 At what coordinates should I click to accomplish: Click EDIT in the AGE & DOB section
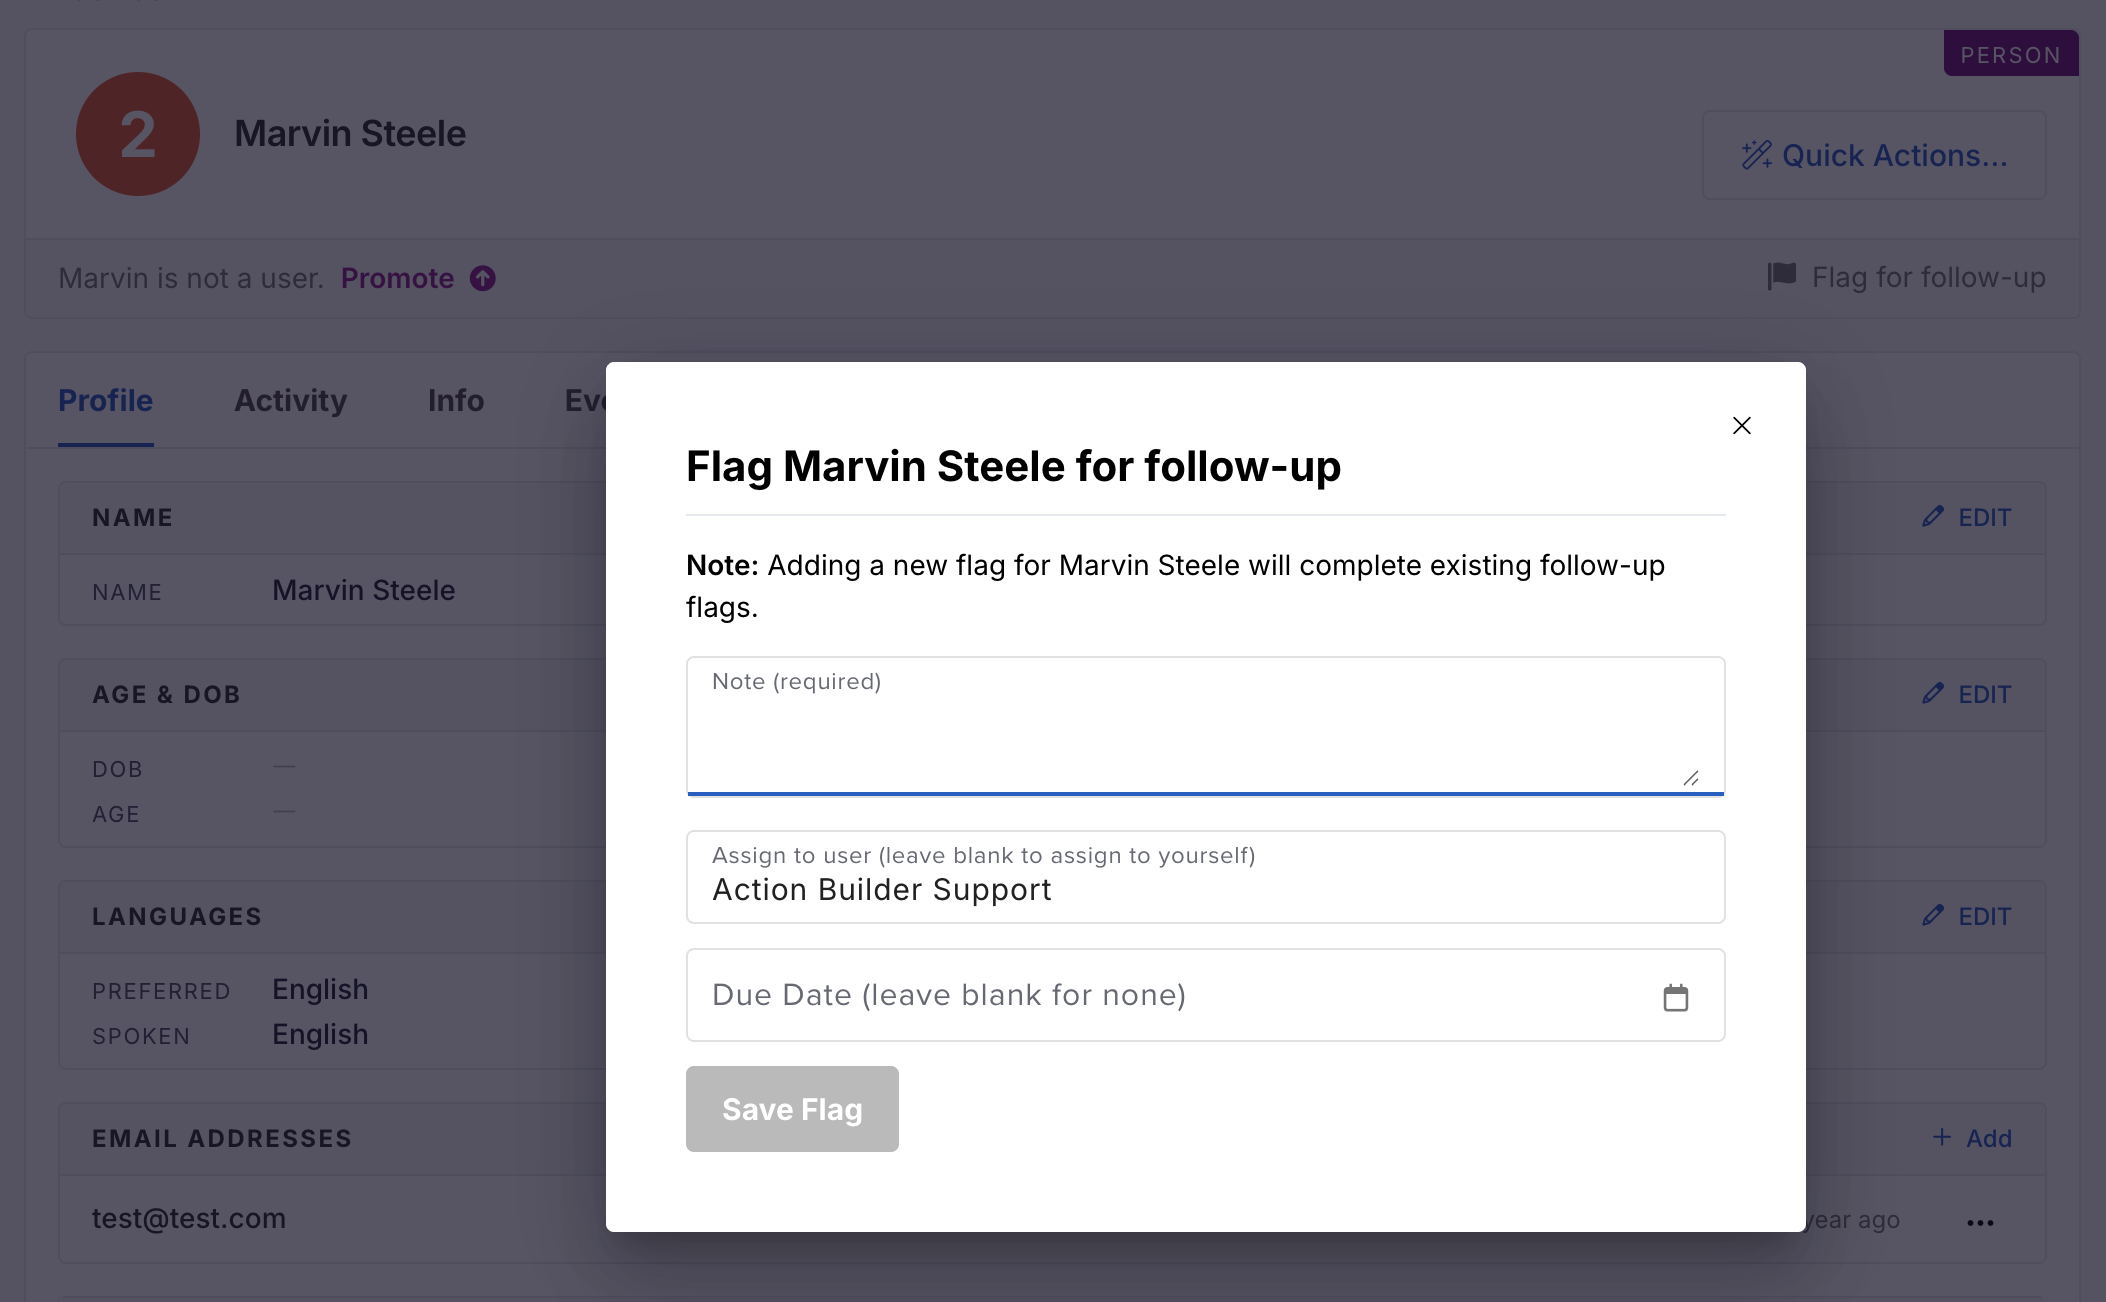pos(1984,694)
